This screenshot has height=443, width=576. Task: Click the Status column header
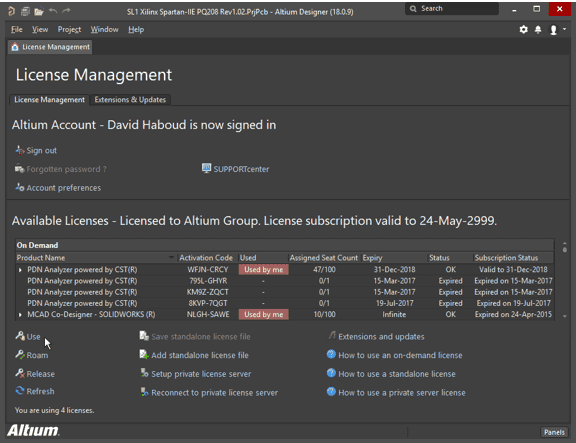[450, 258]
